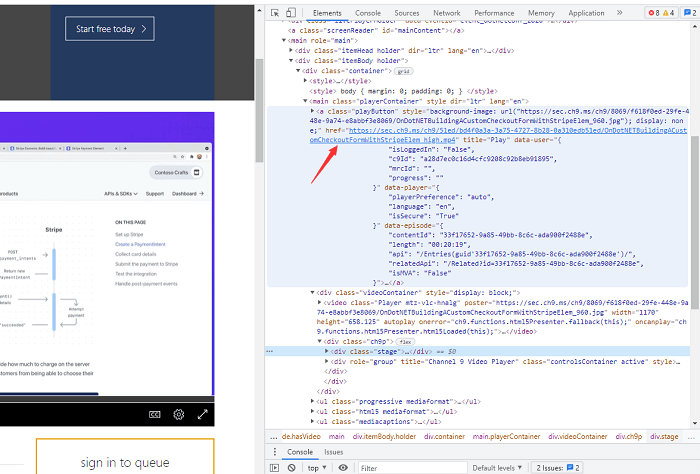Image resolution: width=700 pixels, height=474 pixels.
Task: Show more DevTools tabs via the chevron
Action: pyautogui.click(x=619, y=13)
